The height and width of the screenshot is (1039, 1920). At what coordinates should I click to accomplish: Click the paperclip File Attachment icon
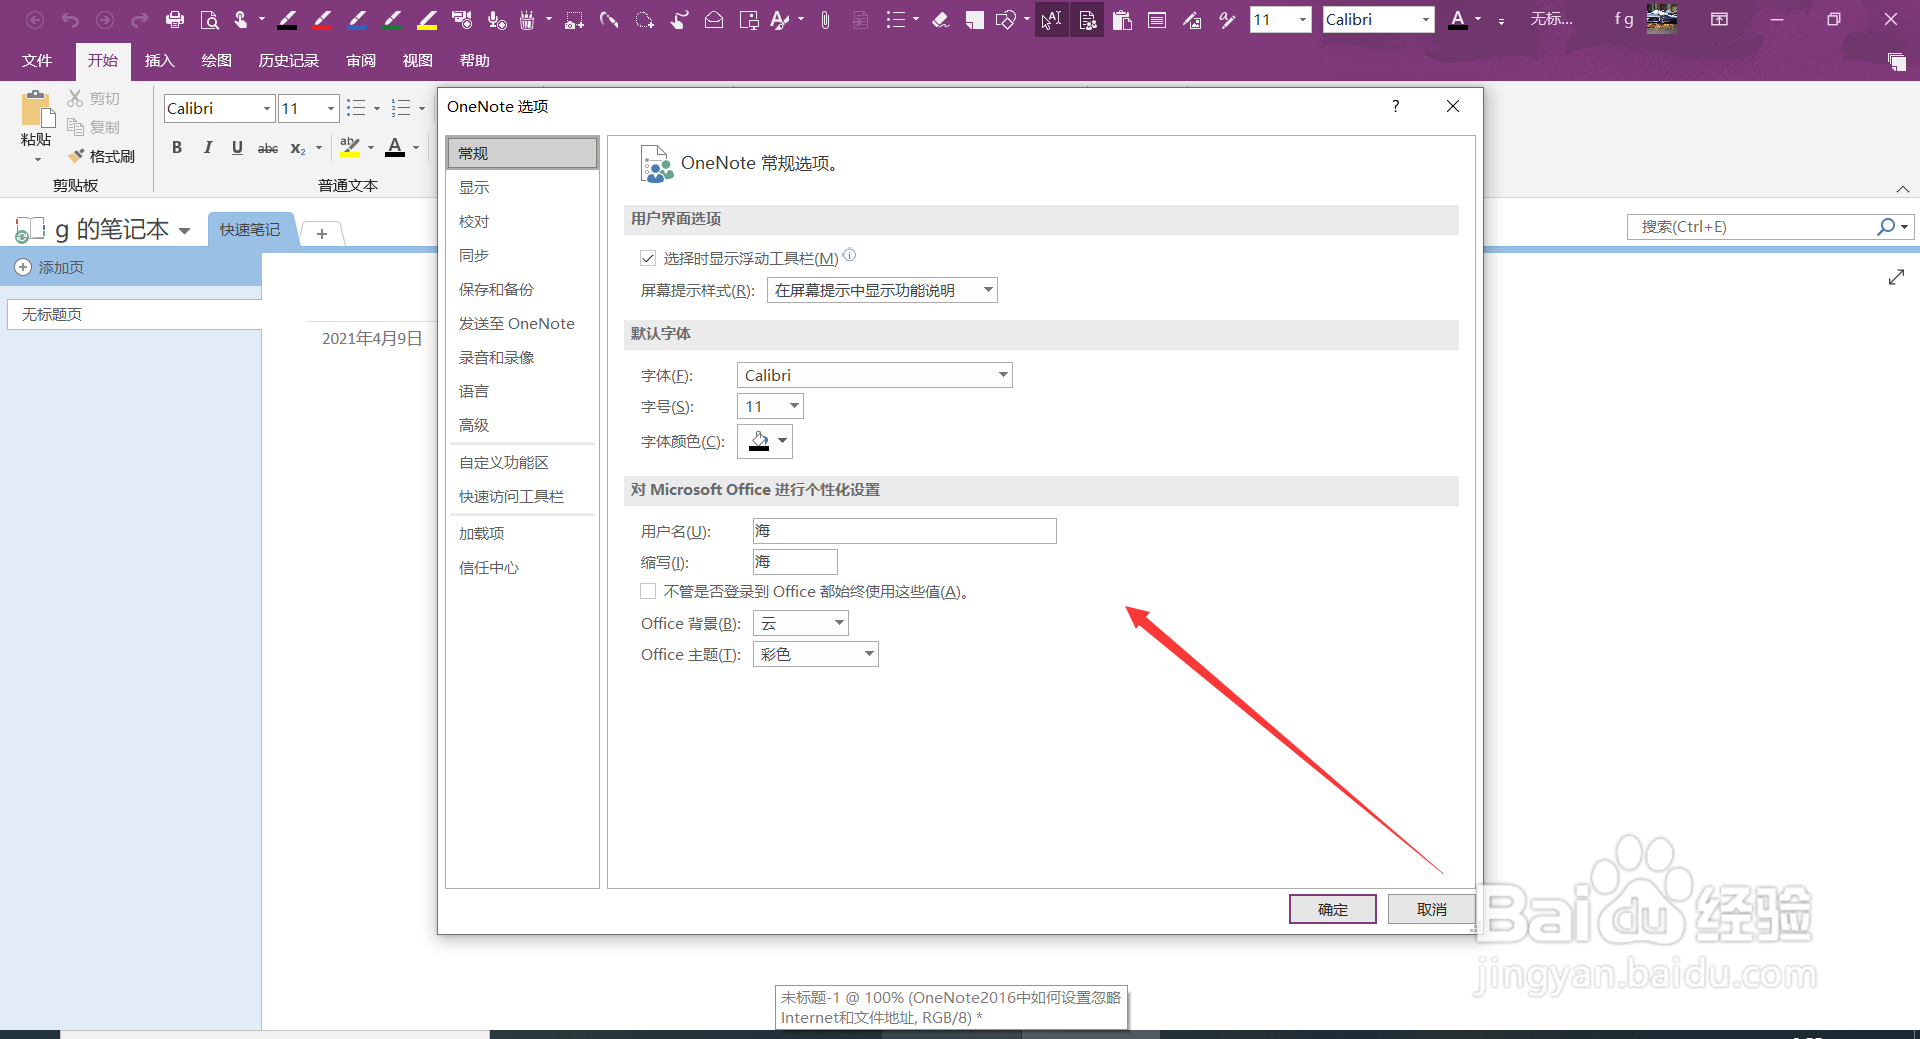point(825,19)
